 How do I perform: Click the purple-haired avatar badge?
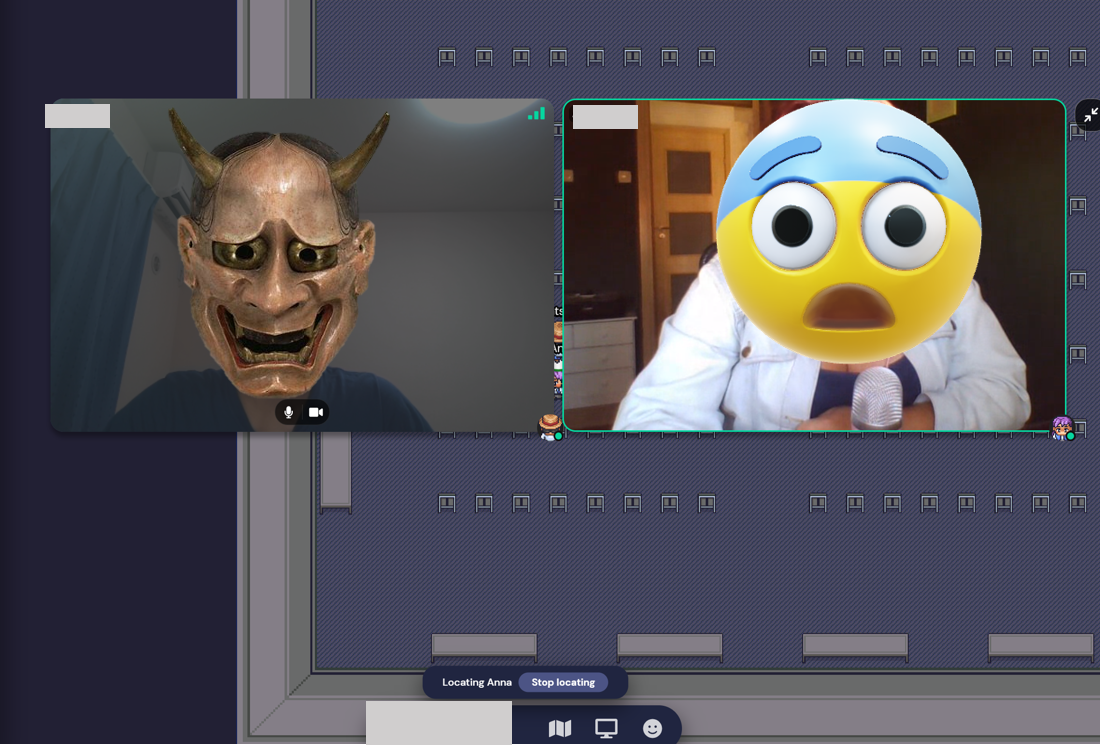[1064, 428]
